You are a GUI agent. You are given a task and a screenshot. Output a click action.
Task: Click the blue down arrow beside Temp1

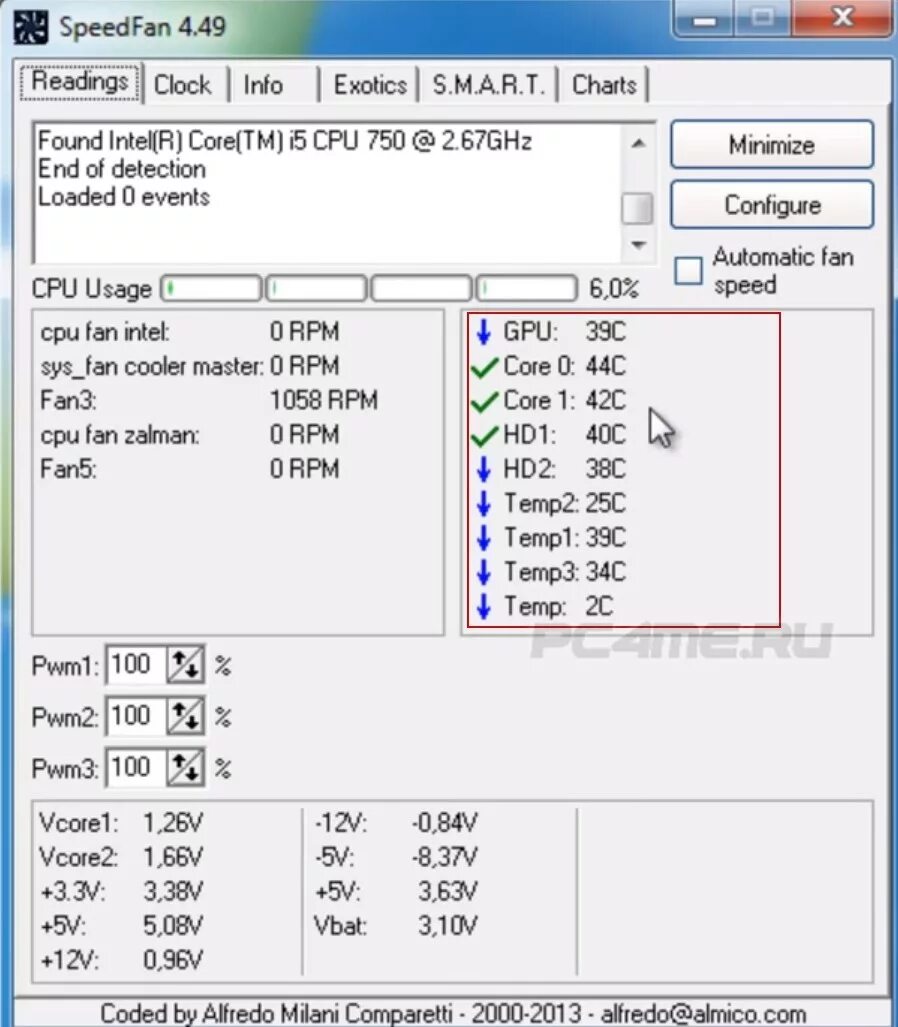[x=483, y=538]
